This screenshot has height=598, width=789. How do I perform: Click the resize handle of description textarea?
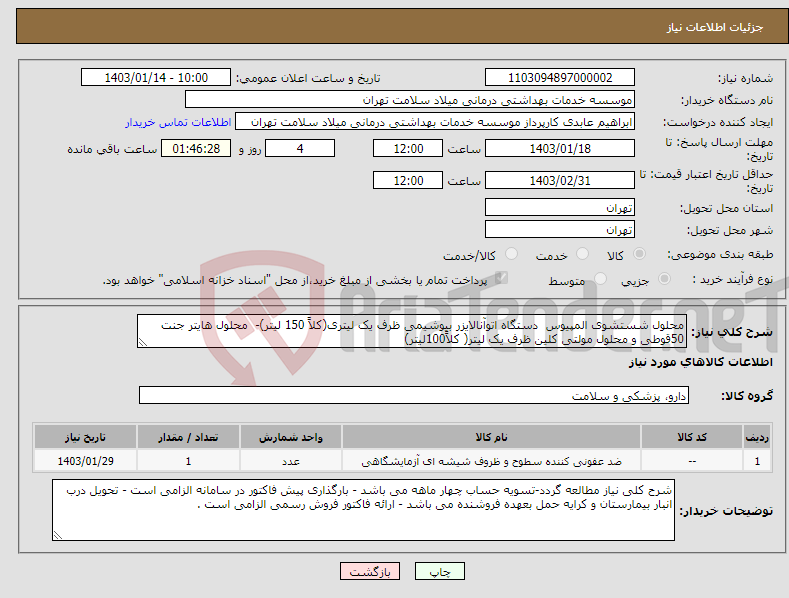click(142, 343)
